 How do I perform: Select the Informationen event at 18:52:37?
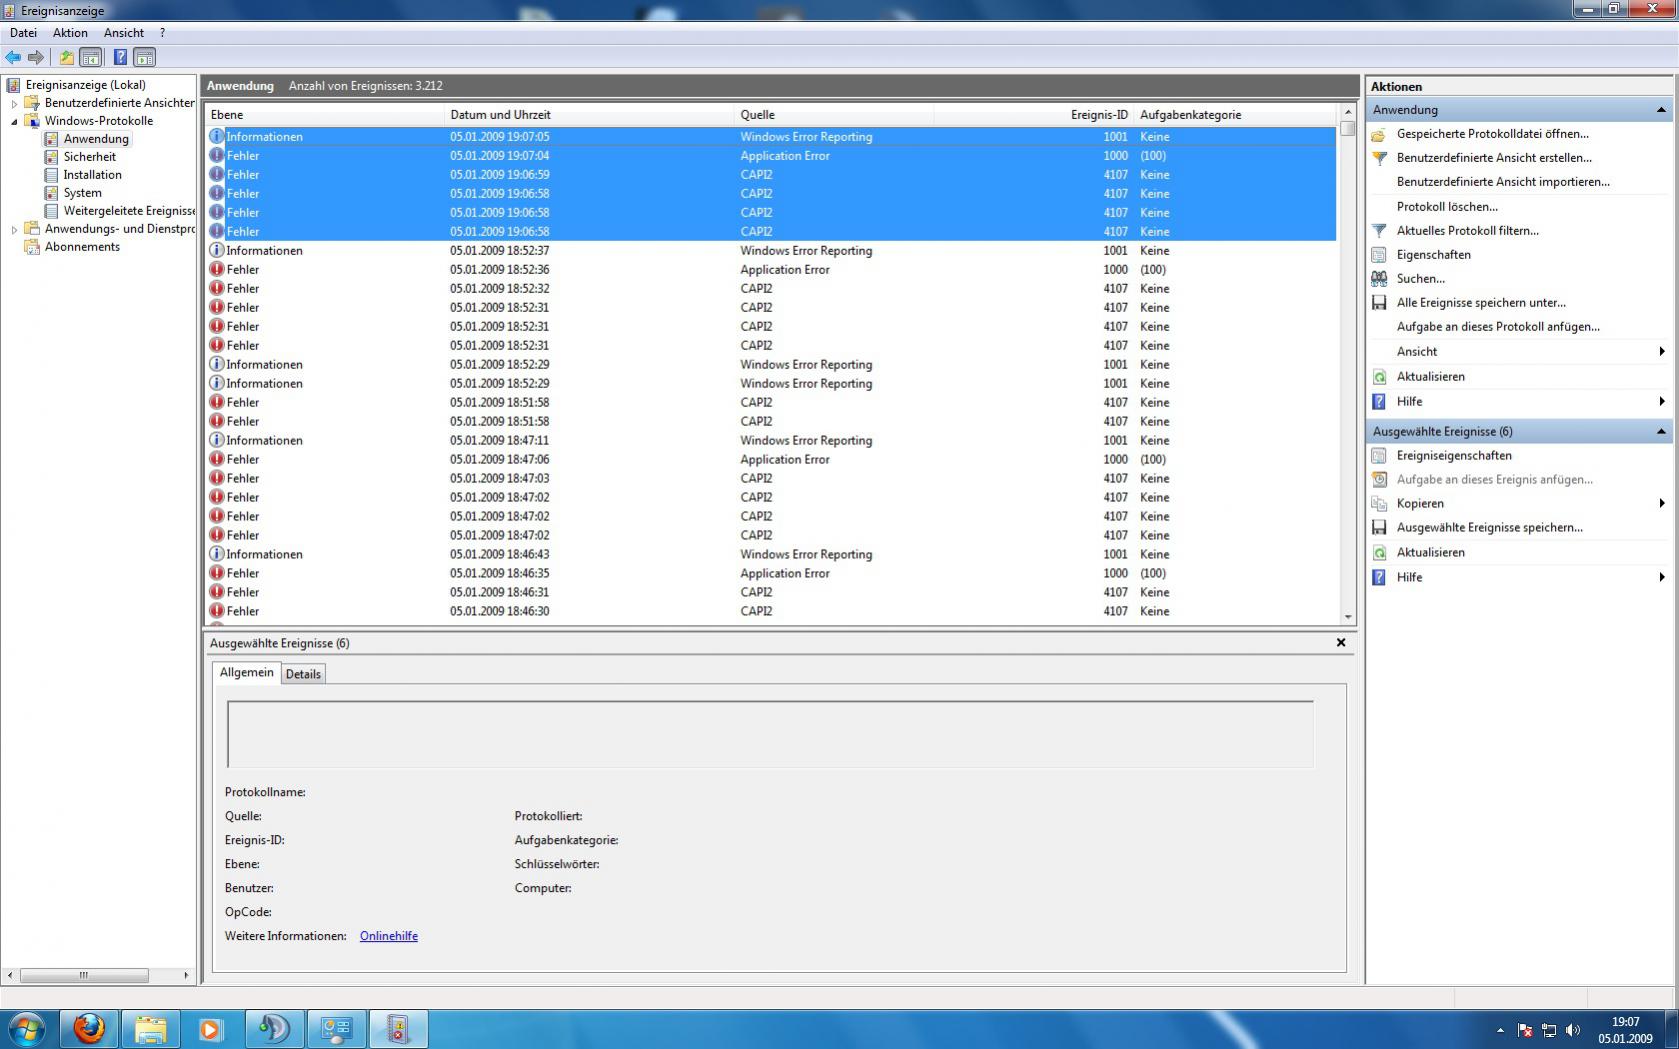770,251
